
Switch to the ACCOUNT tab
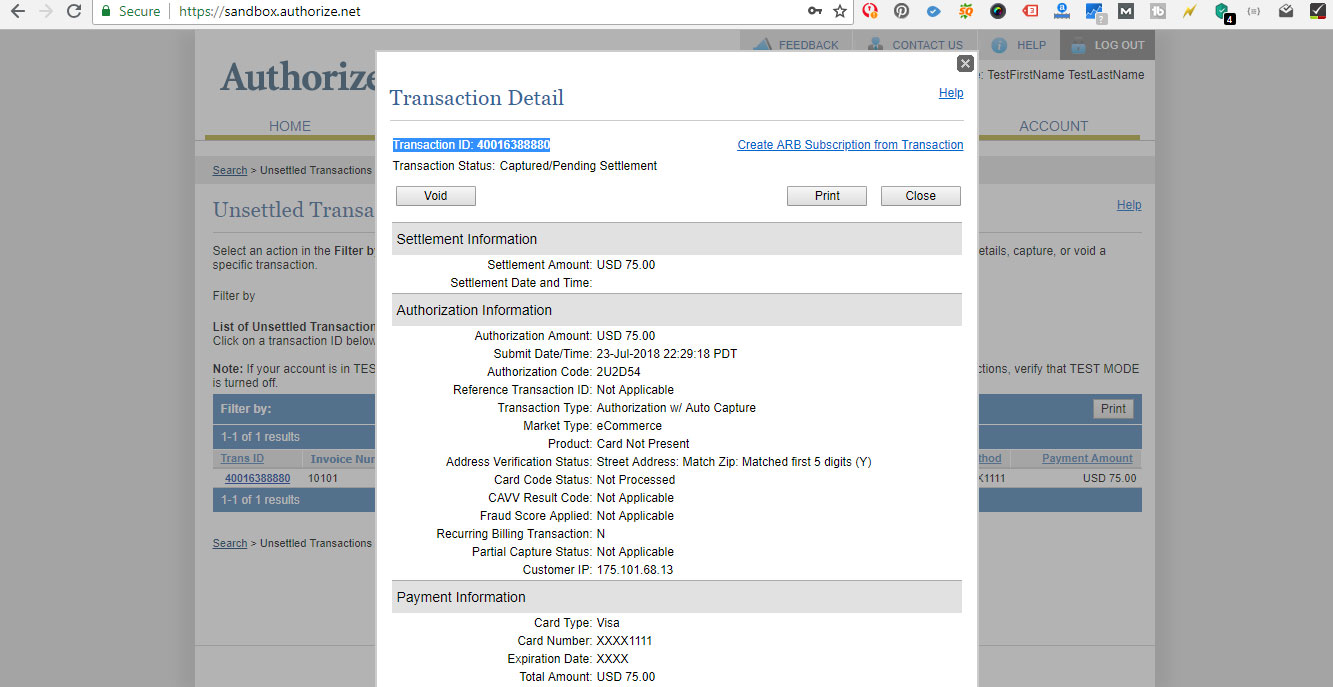pos(1053,126)
